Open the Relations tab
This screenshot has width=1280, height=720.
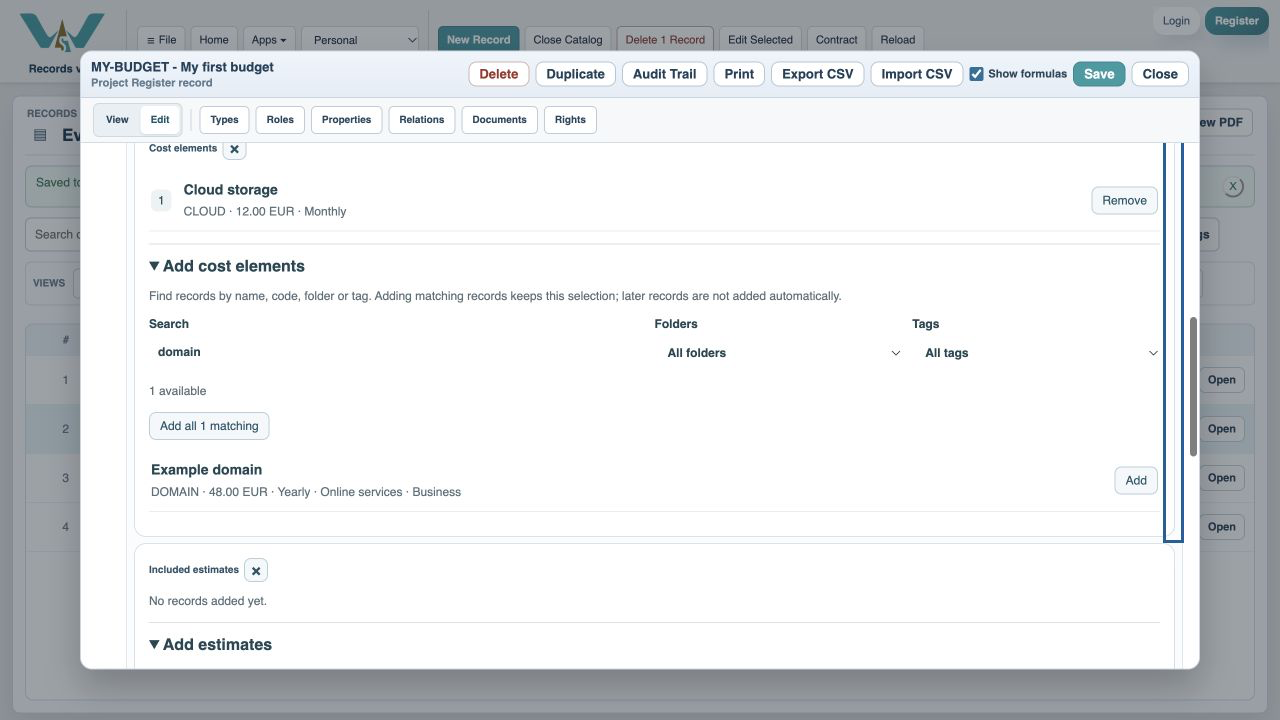(422, 120)
